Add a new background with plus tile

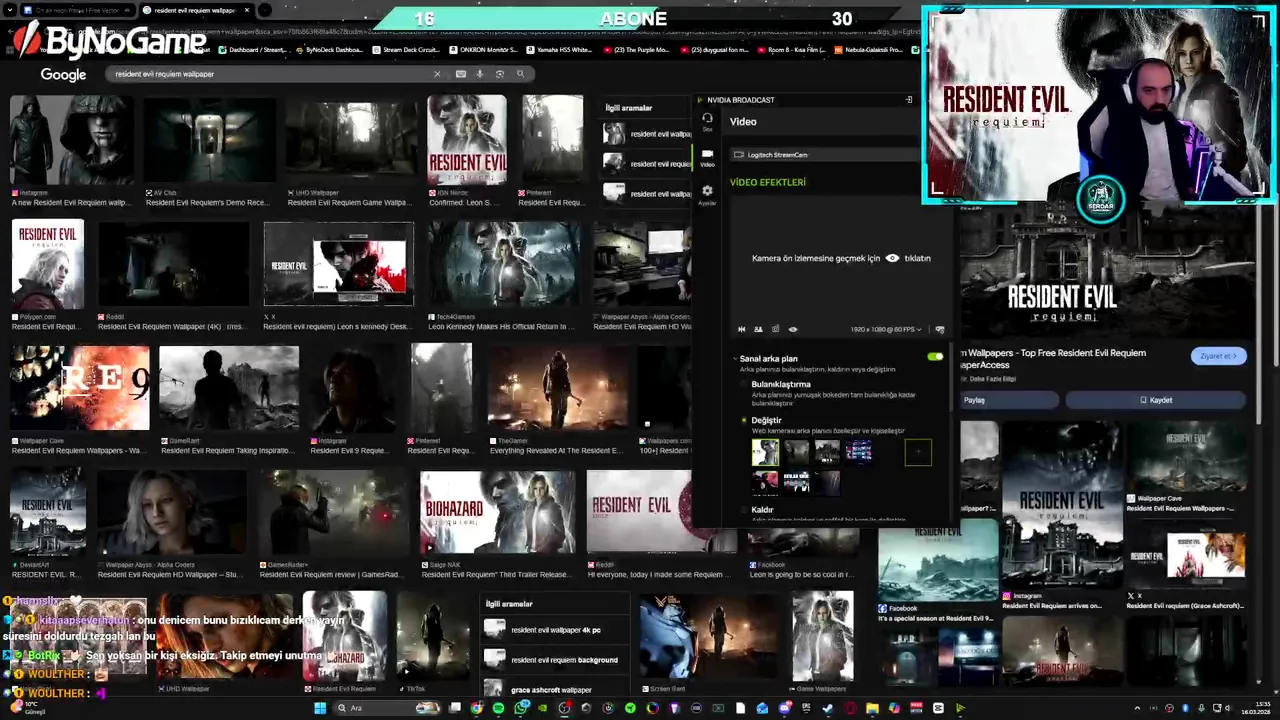coord(918,453)
